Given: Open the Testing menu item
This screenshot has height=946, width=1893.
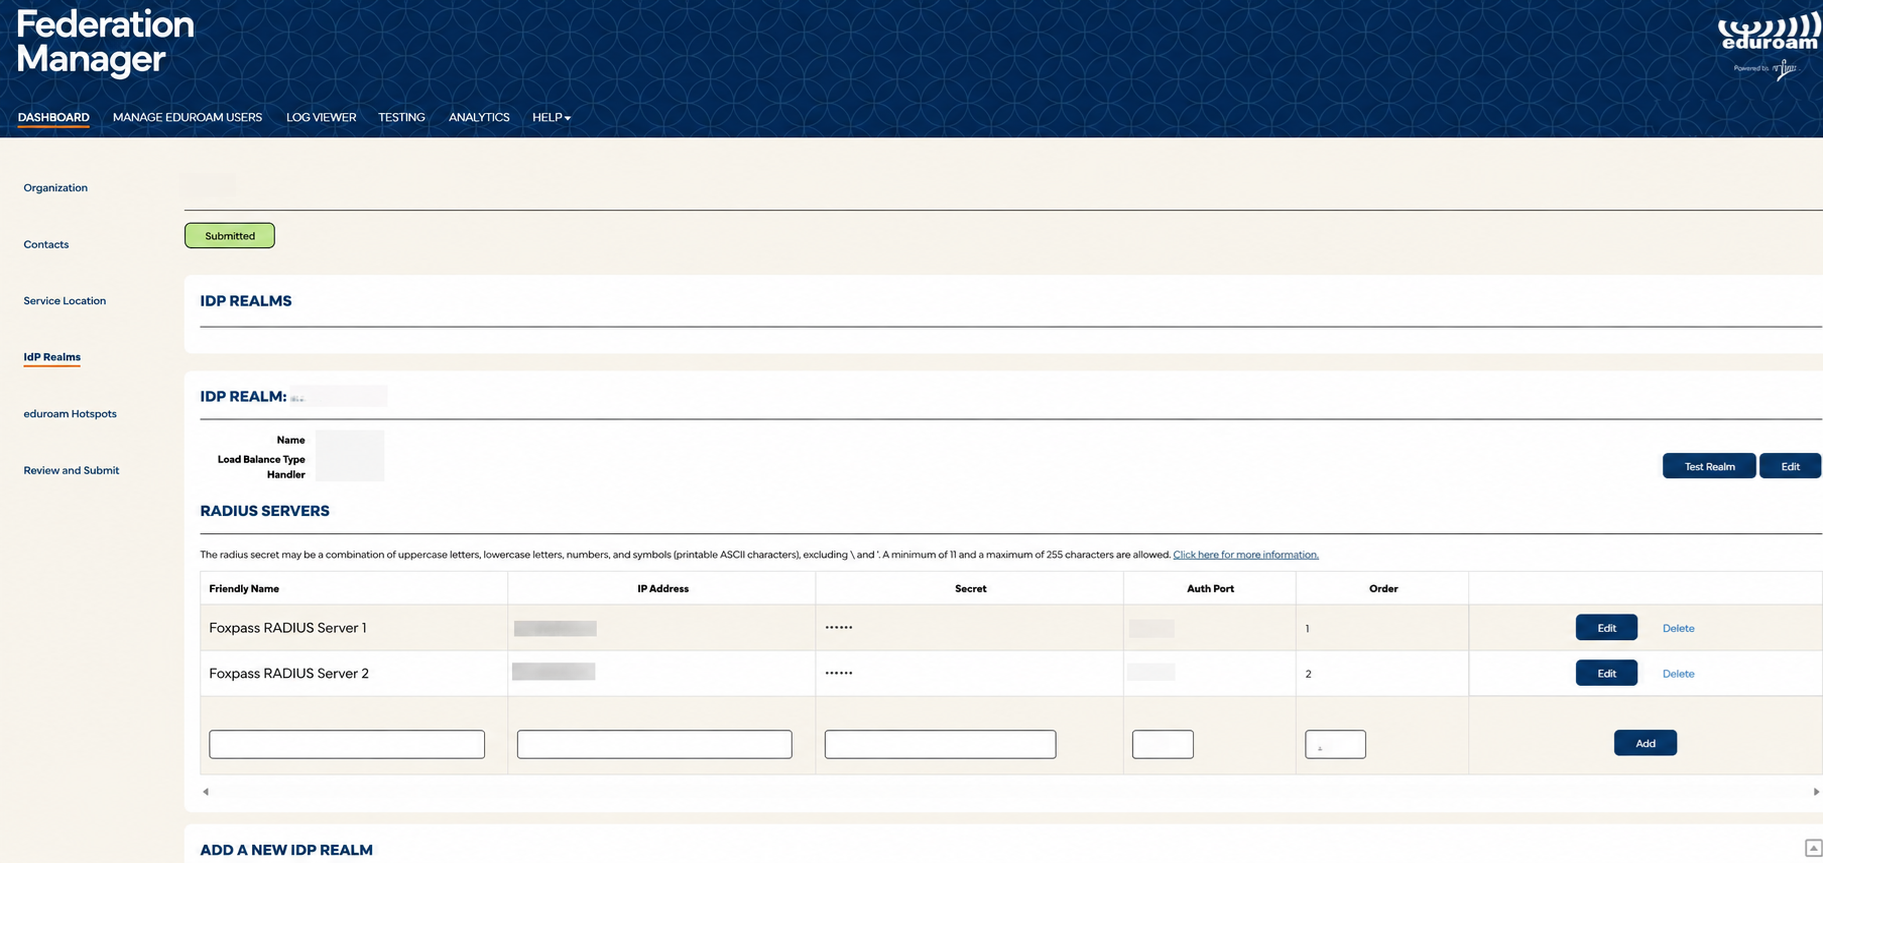Looking at the screenshot, I should click(x=401, y=117).
